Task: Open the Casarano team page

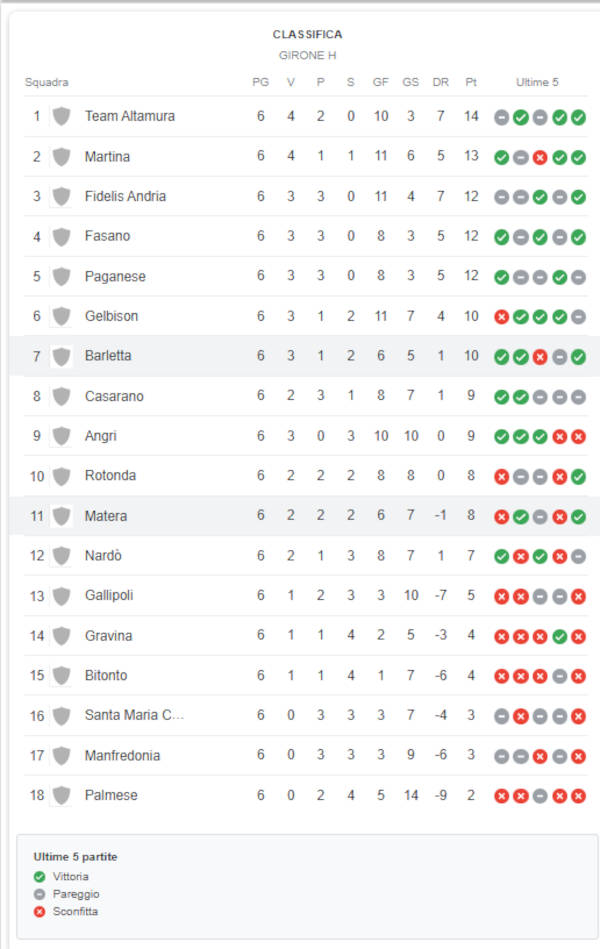Action: pos(114,396)
